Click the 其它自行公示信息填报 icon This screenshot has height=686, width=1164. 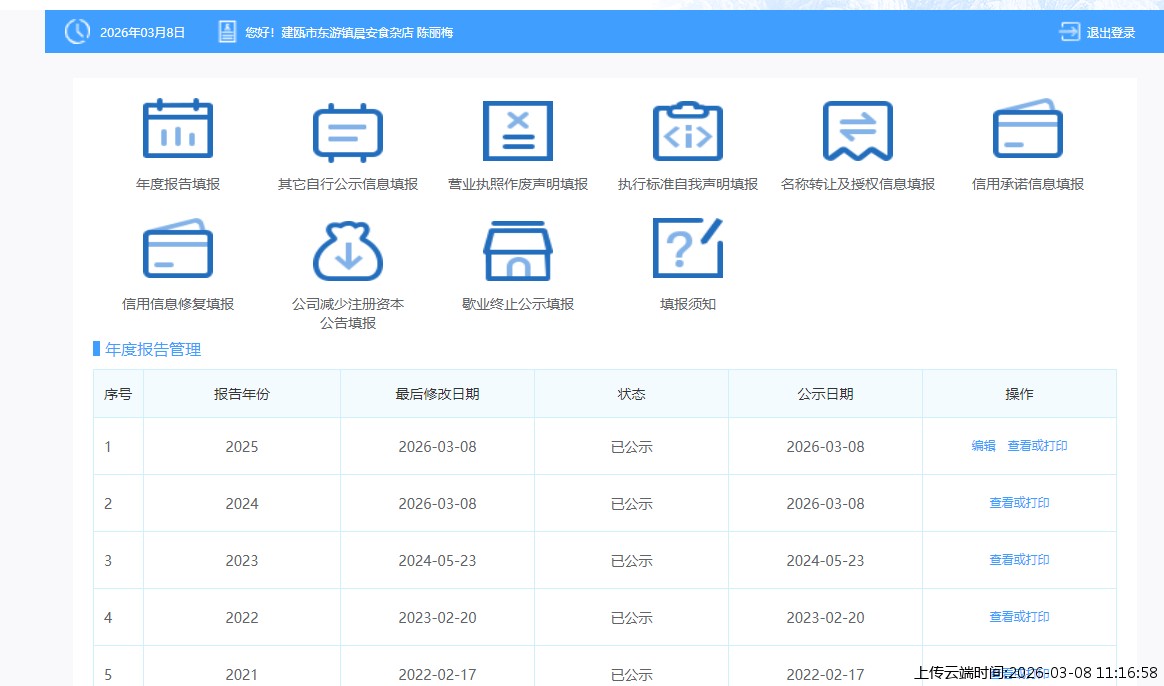pos(347,130)
